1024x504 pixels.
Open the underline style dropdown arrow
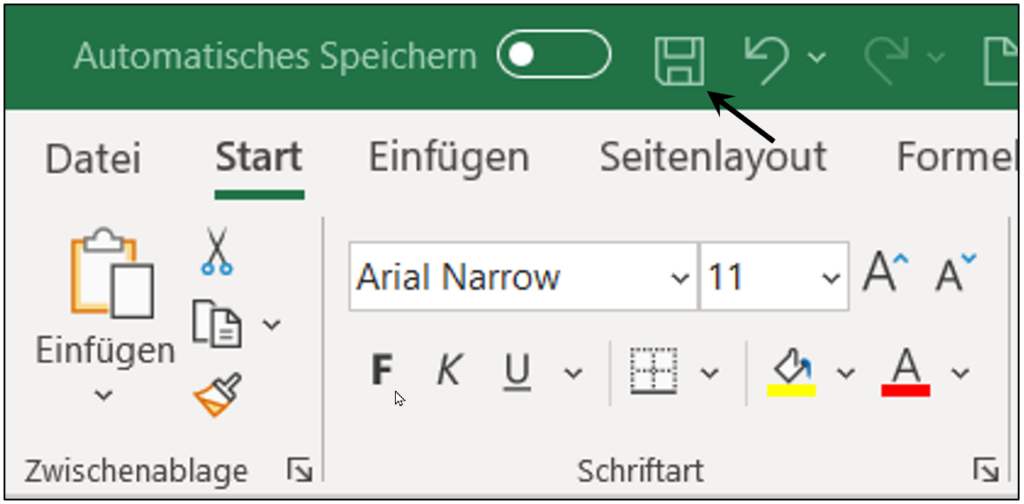(573, 373)
